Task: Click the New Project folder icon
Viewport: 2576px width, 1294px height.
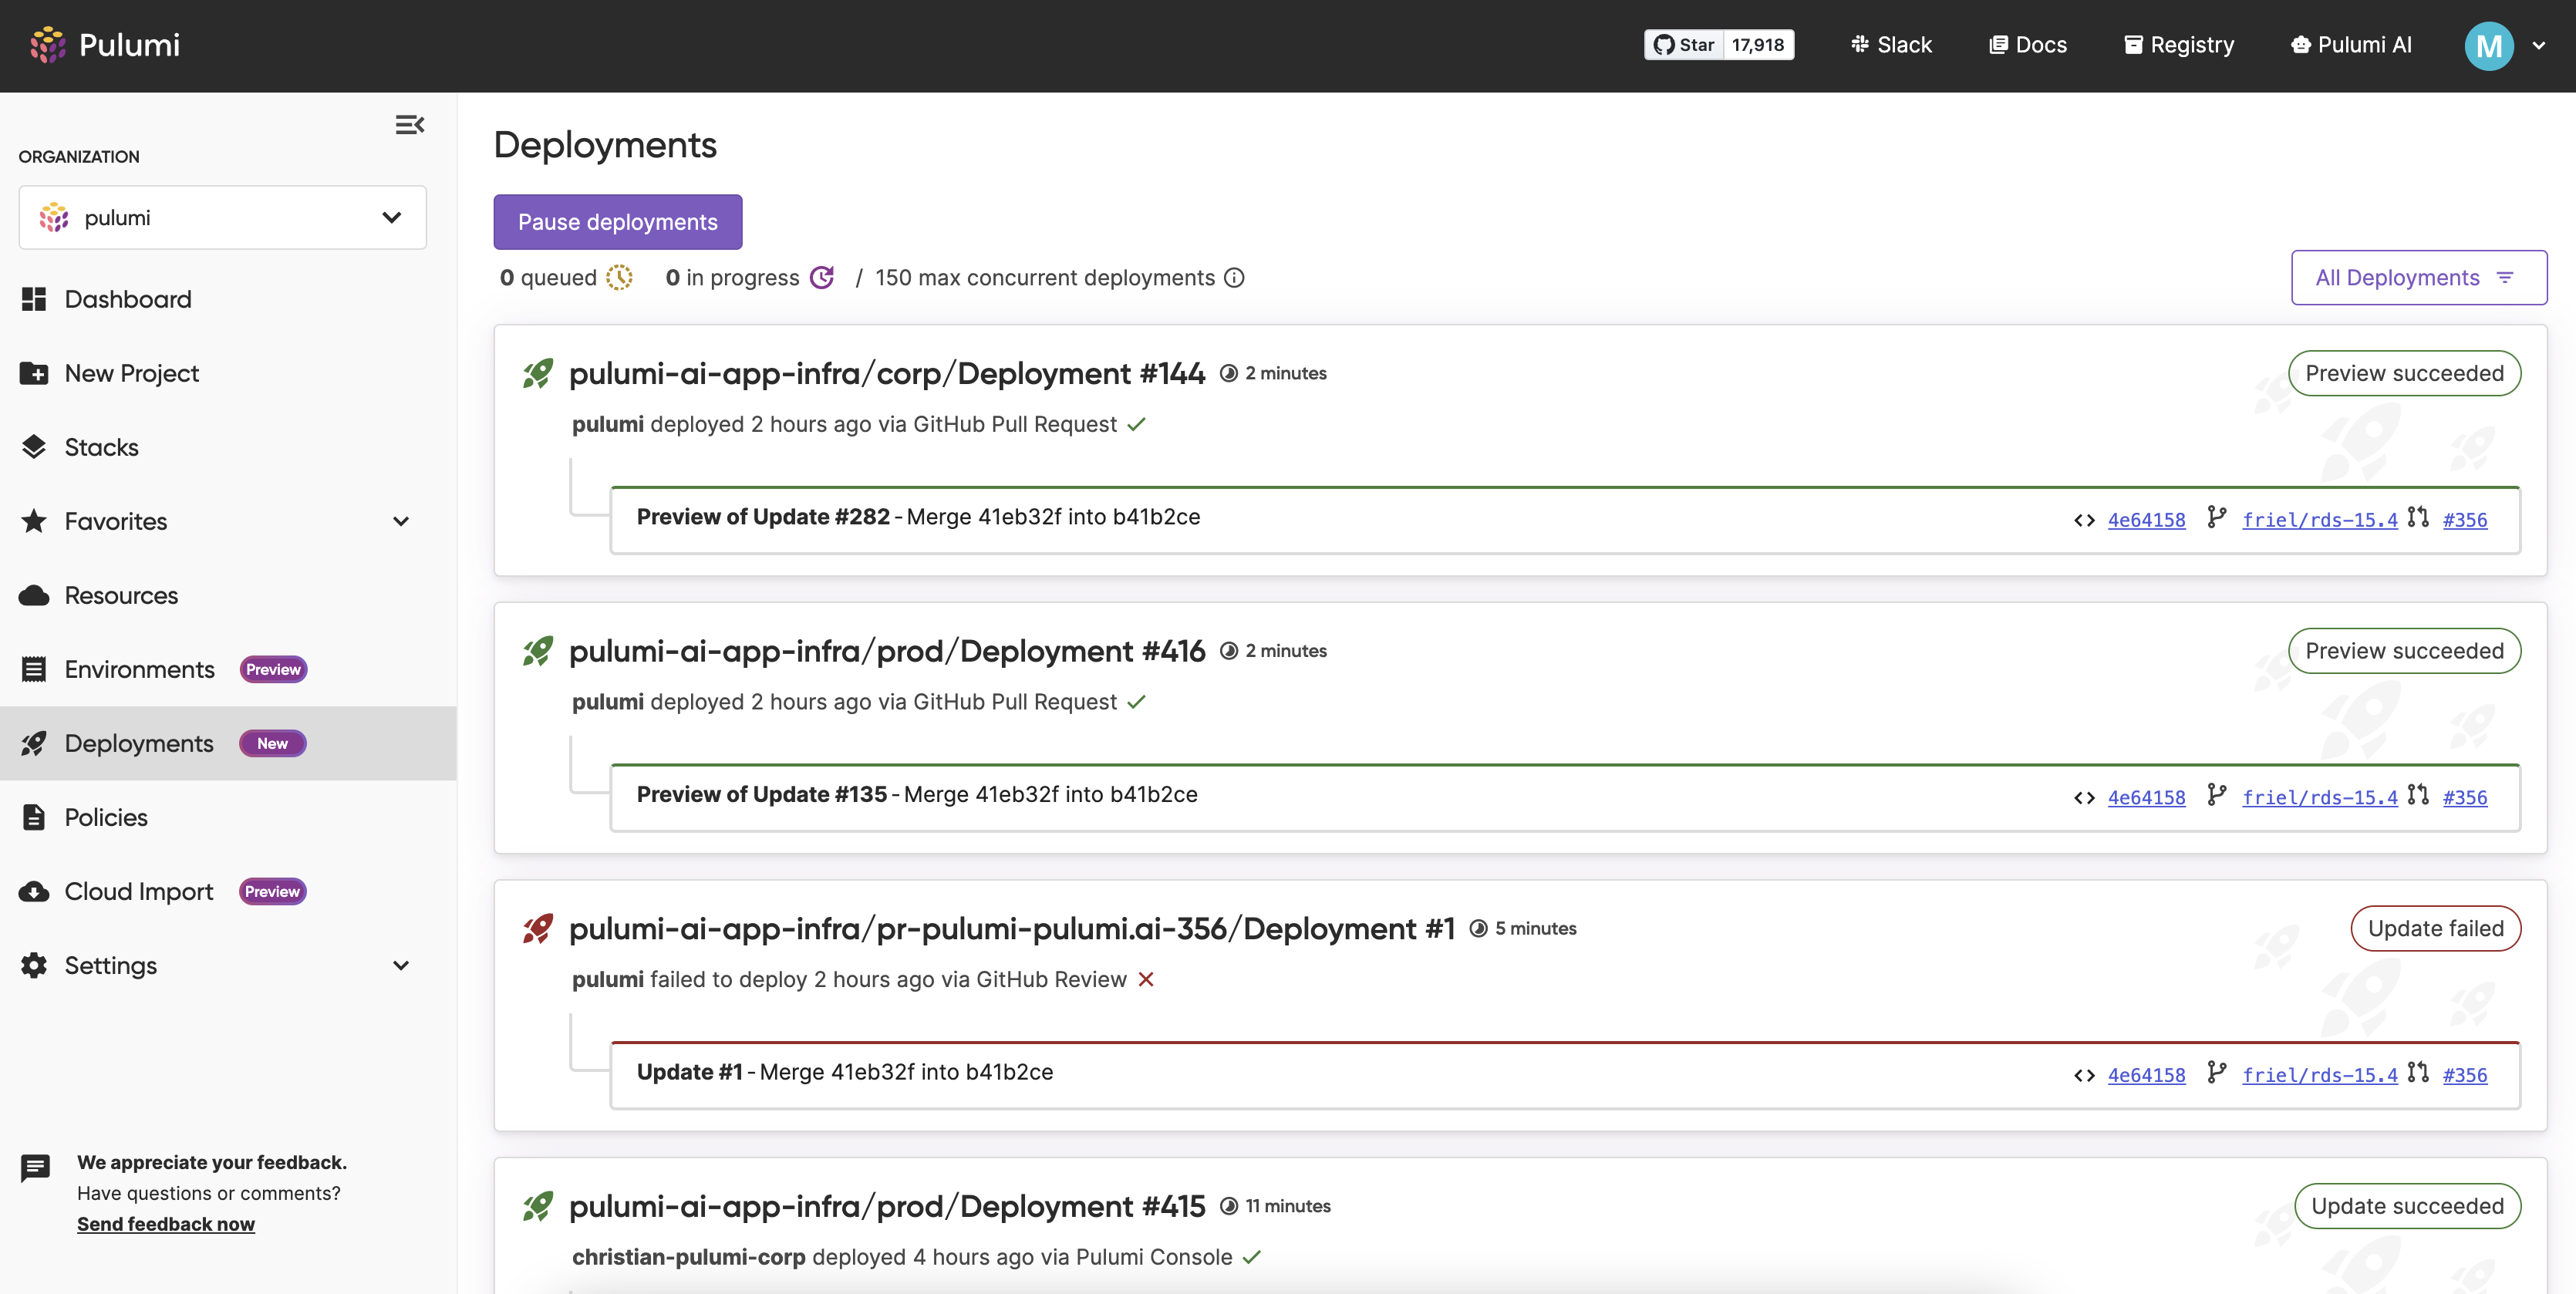Action: click(x=34, y=373)
